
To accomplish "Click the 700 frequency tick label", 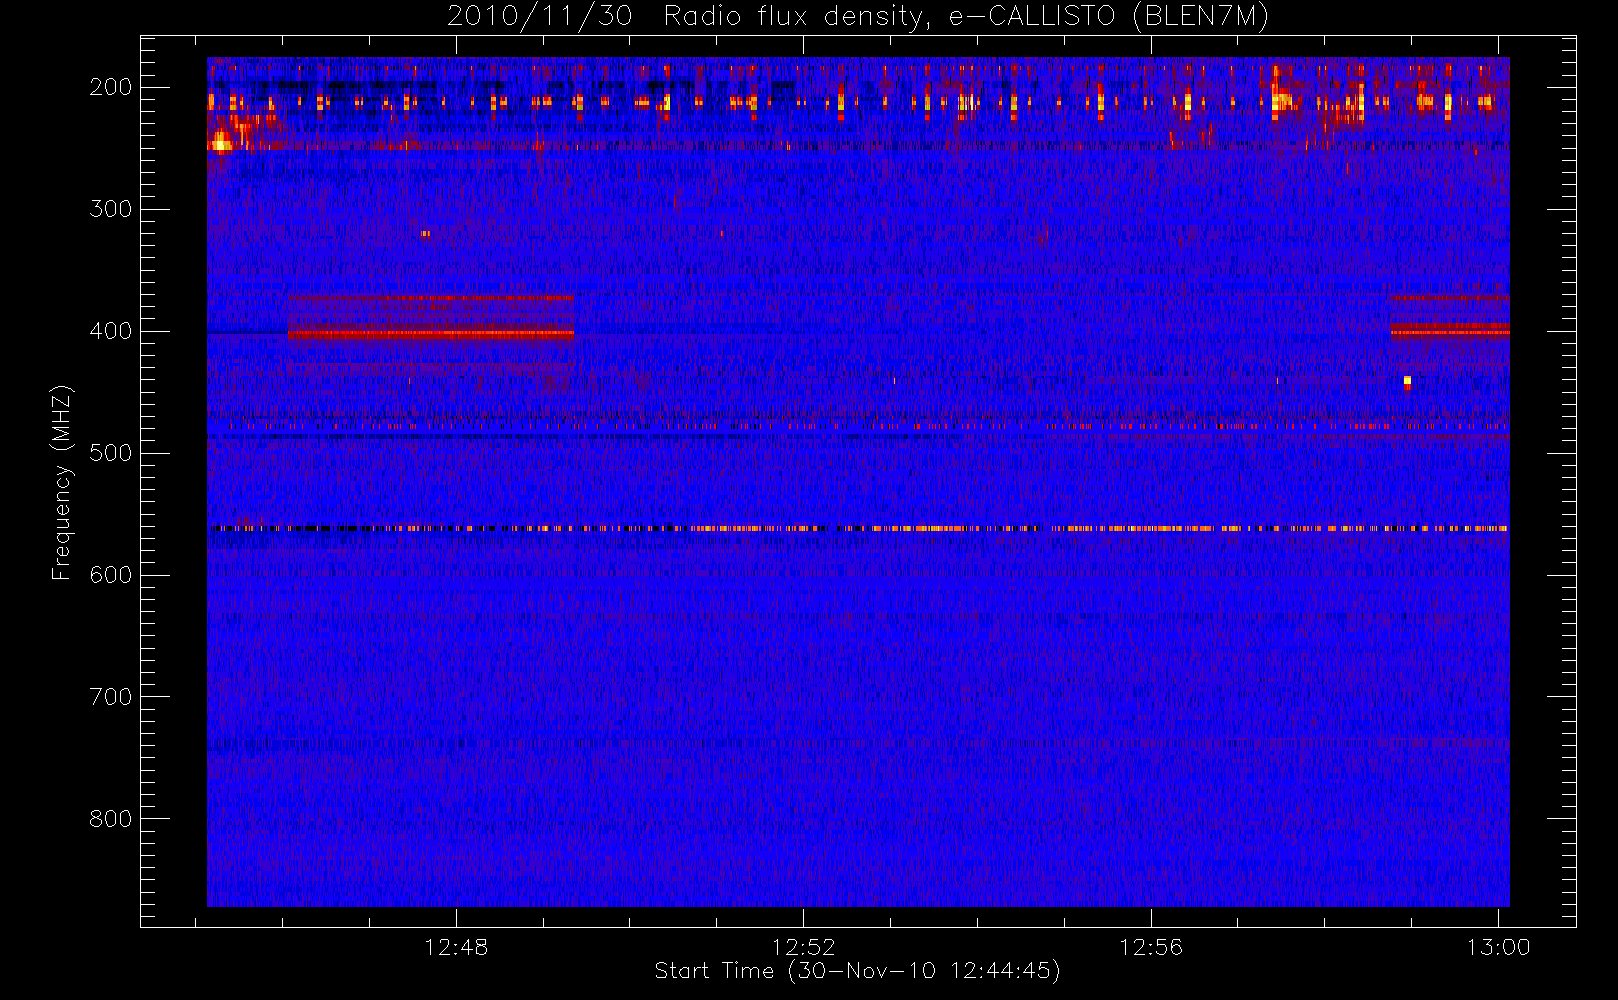I will [x=111, y=697].
